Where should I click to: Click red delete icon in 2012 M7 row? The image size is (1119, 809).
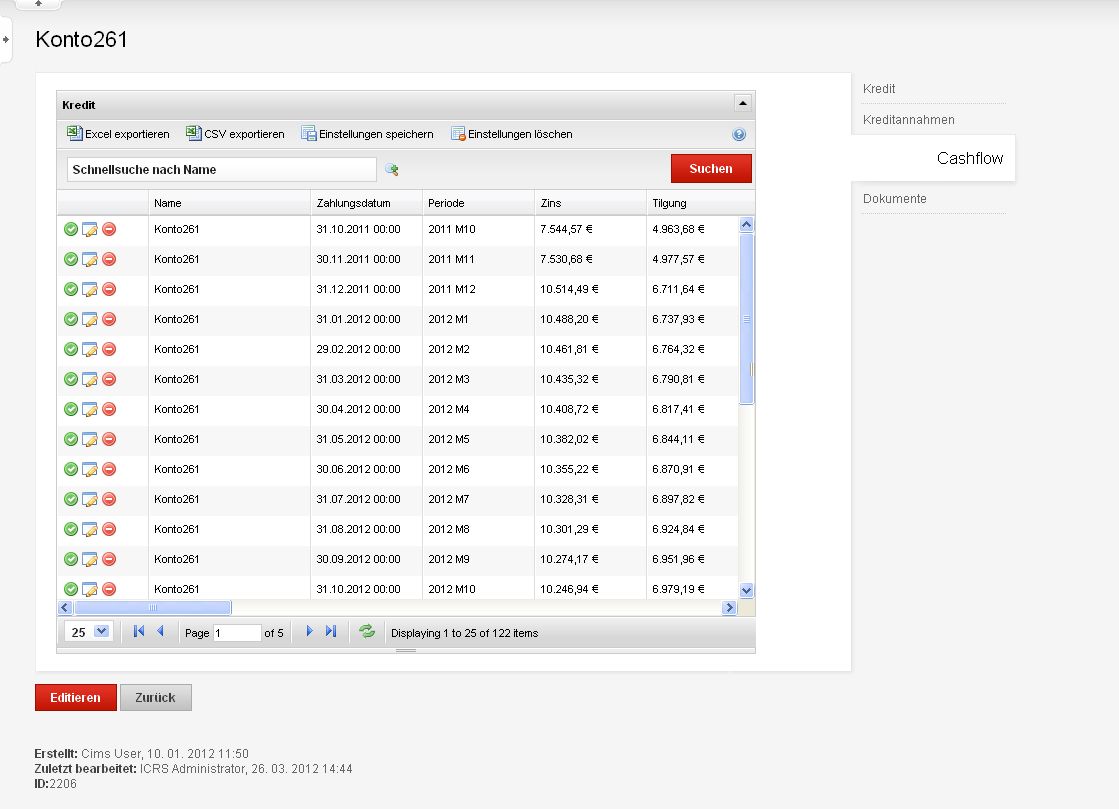click(x=108, y=499)
